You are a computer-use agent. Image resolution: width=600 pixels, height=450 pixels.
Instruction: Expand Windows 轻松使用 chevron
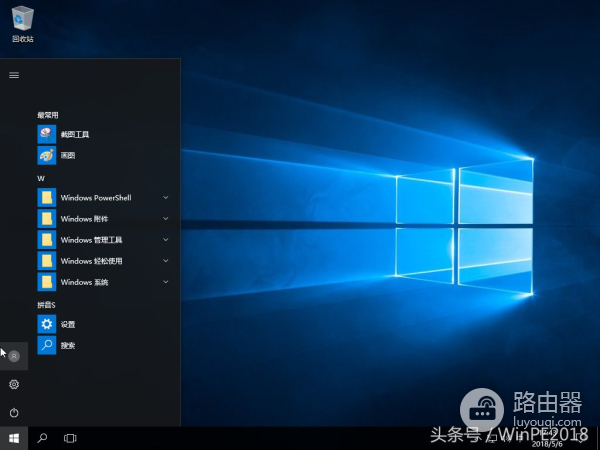click(x=166, y=261)
